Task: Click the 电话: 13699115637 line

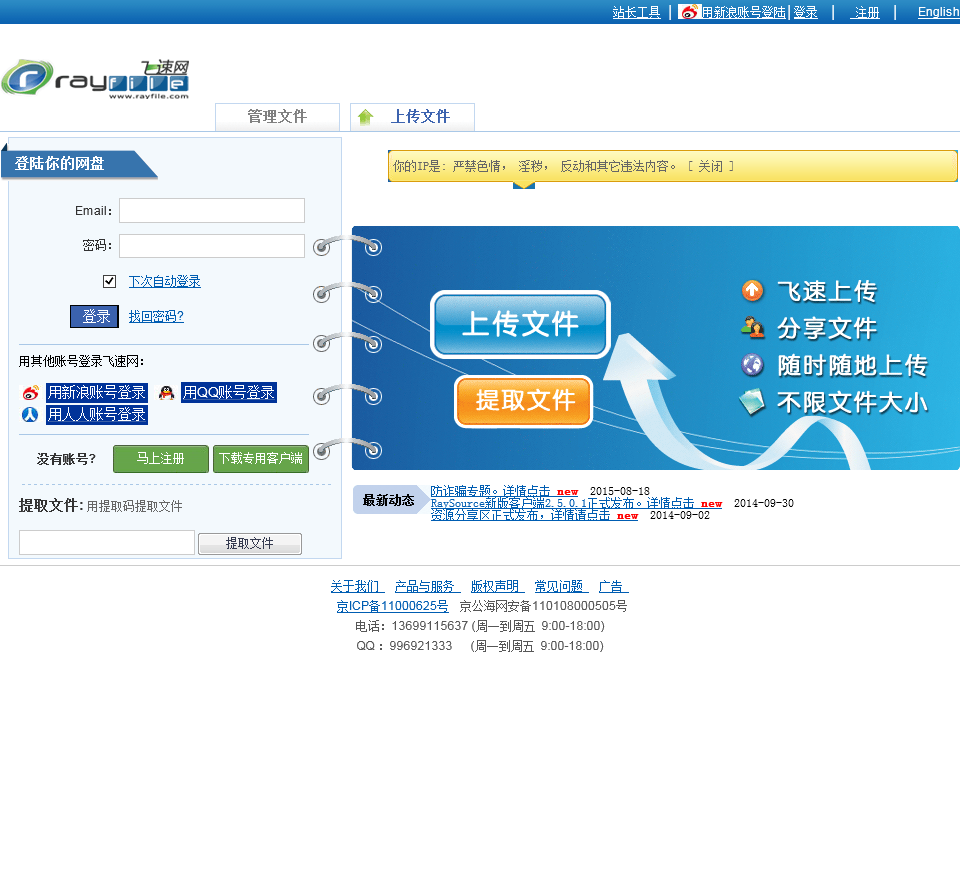Action: tap(480, 626)
